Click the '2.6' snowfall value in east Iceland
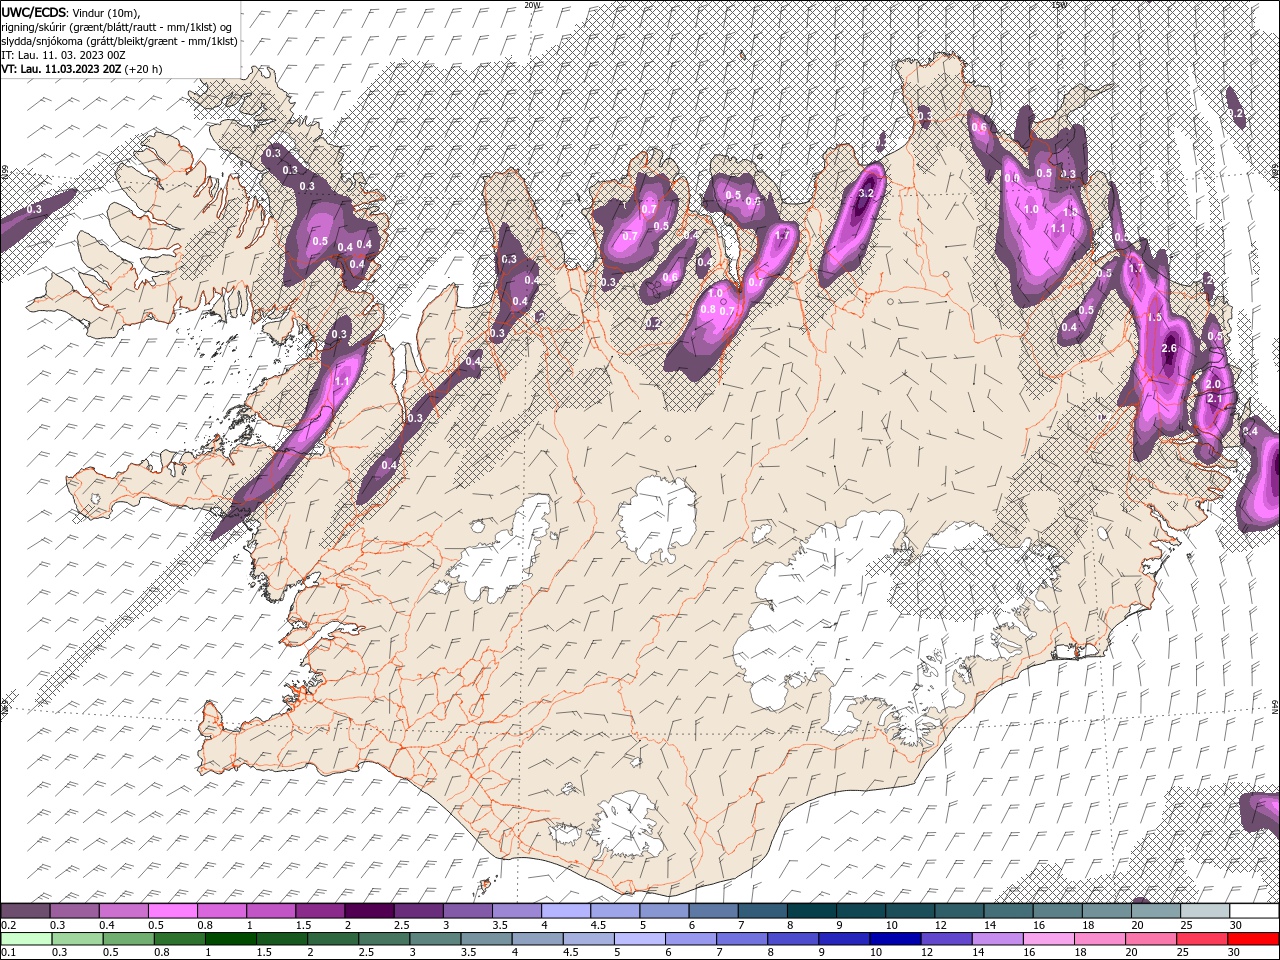 pos(1171,348)
